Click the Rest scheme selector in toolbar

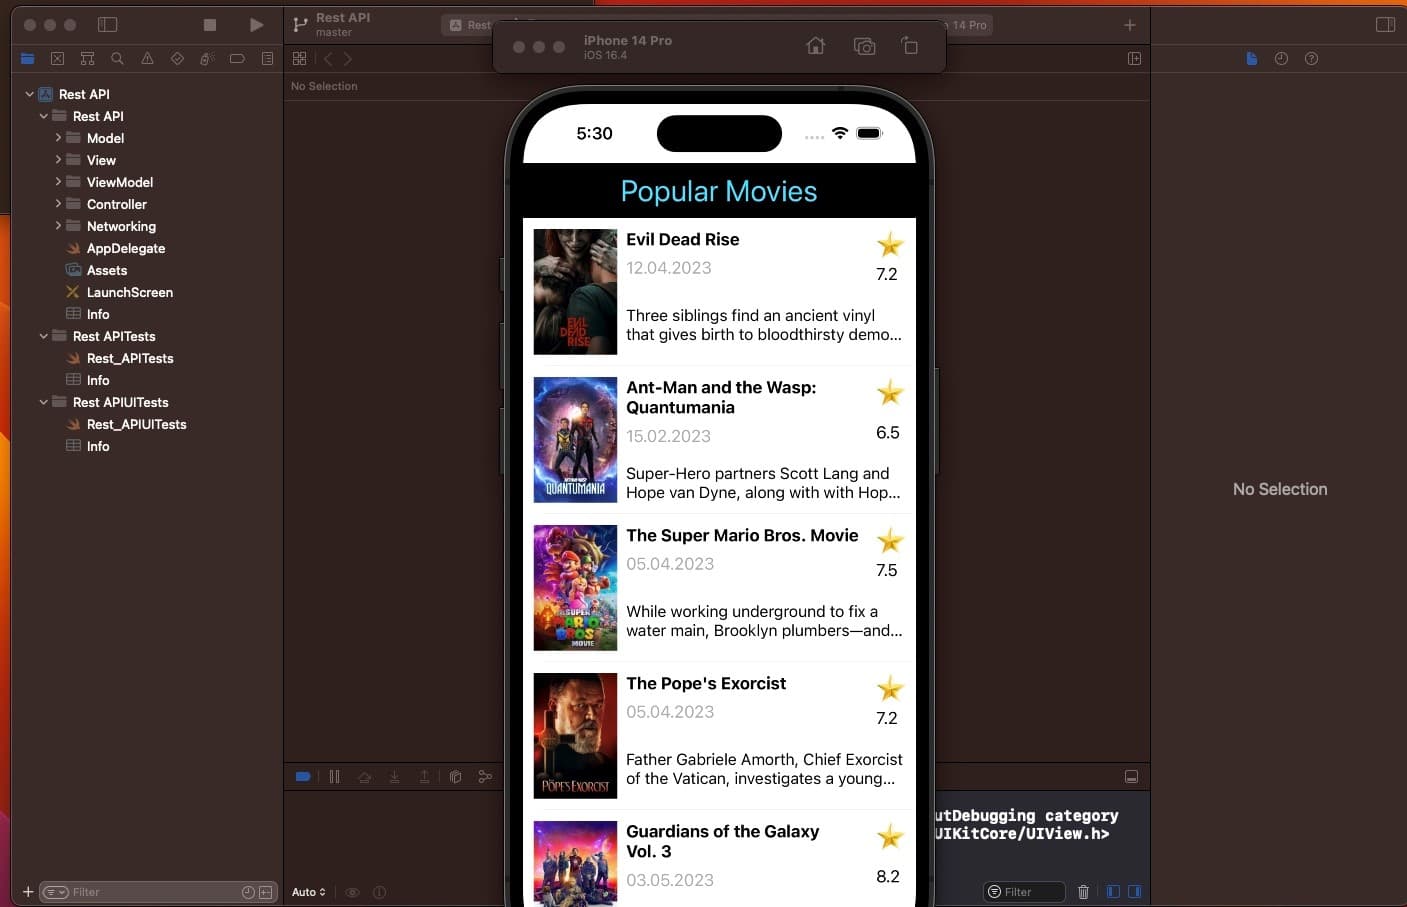point(469,25)
